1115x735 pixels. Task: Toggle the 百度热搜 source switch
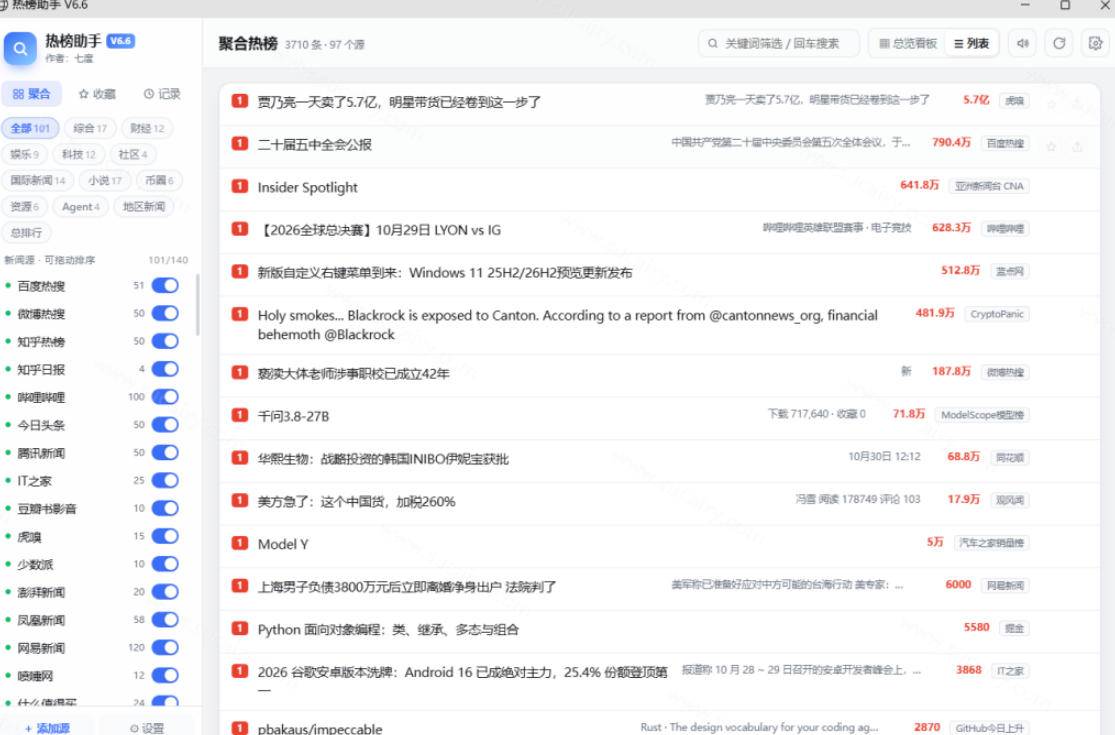pos(165,286)
